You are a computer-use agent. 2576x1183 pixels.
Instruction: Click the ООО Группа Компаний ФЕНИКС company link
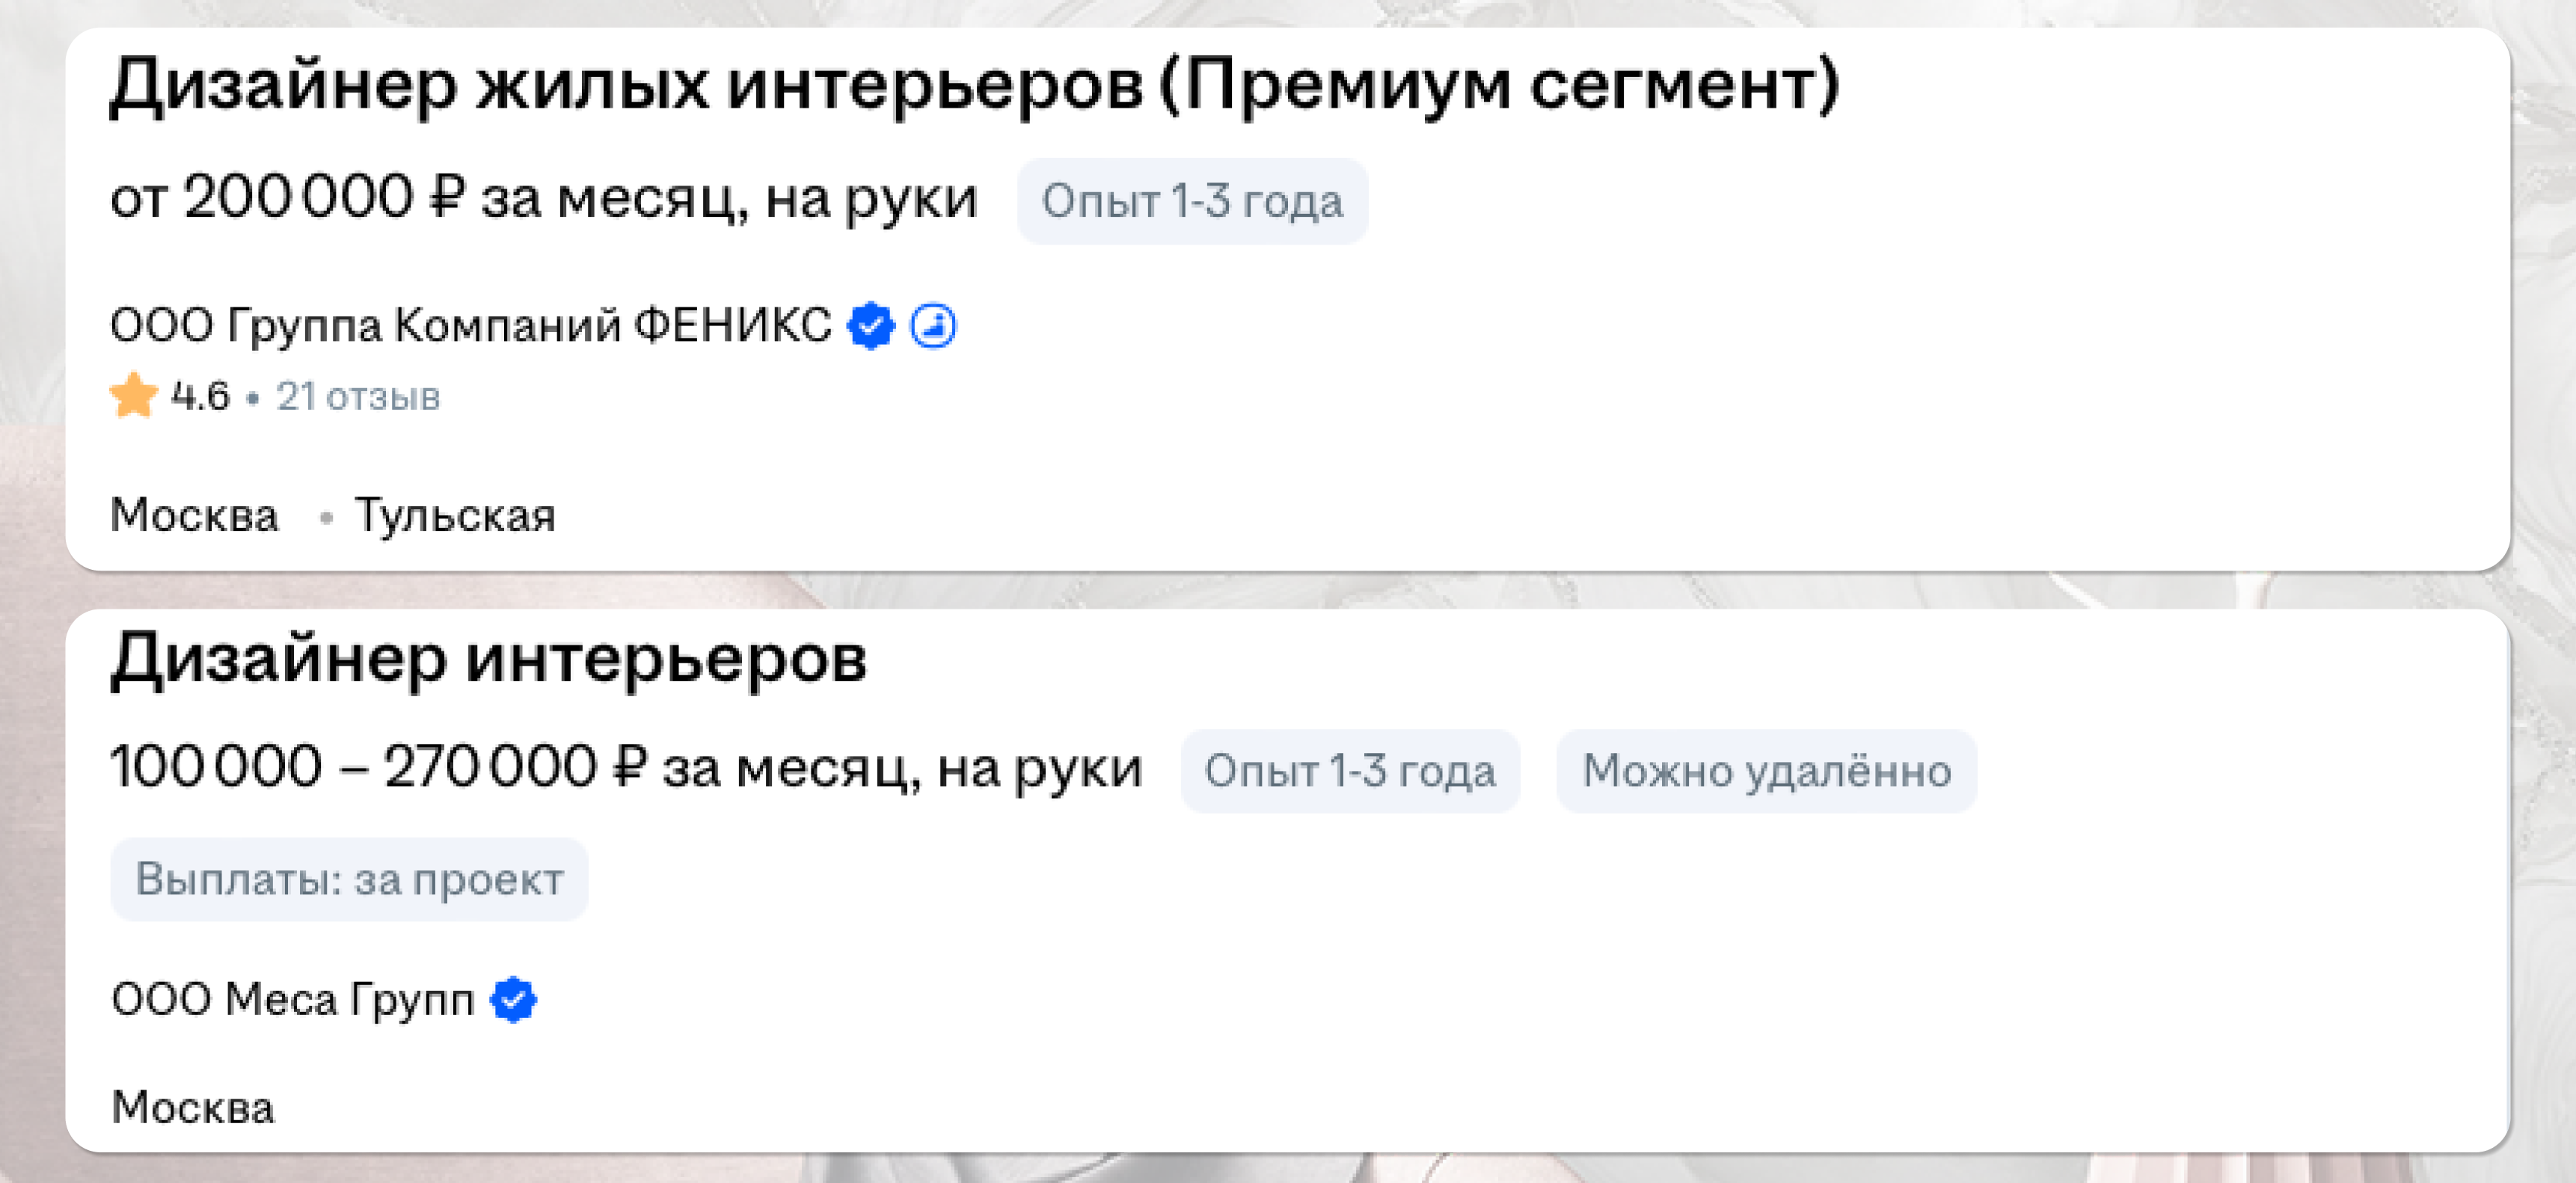coord(470,326)
